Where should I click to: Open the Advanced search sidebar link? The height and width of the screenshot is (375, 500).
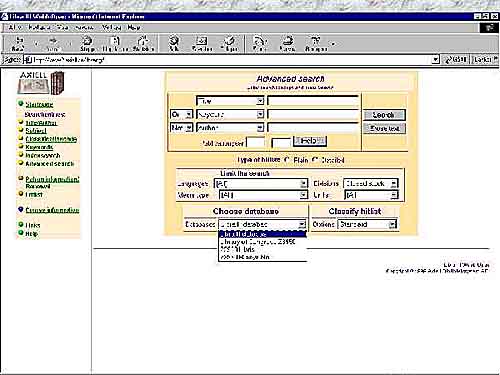point(50,164)
